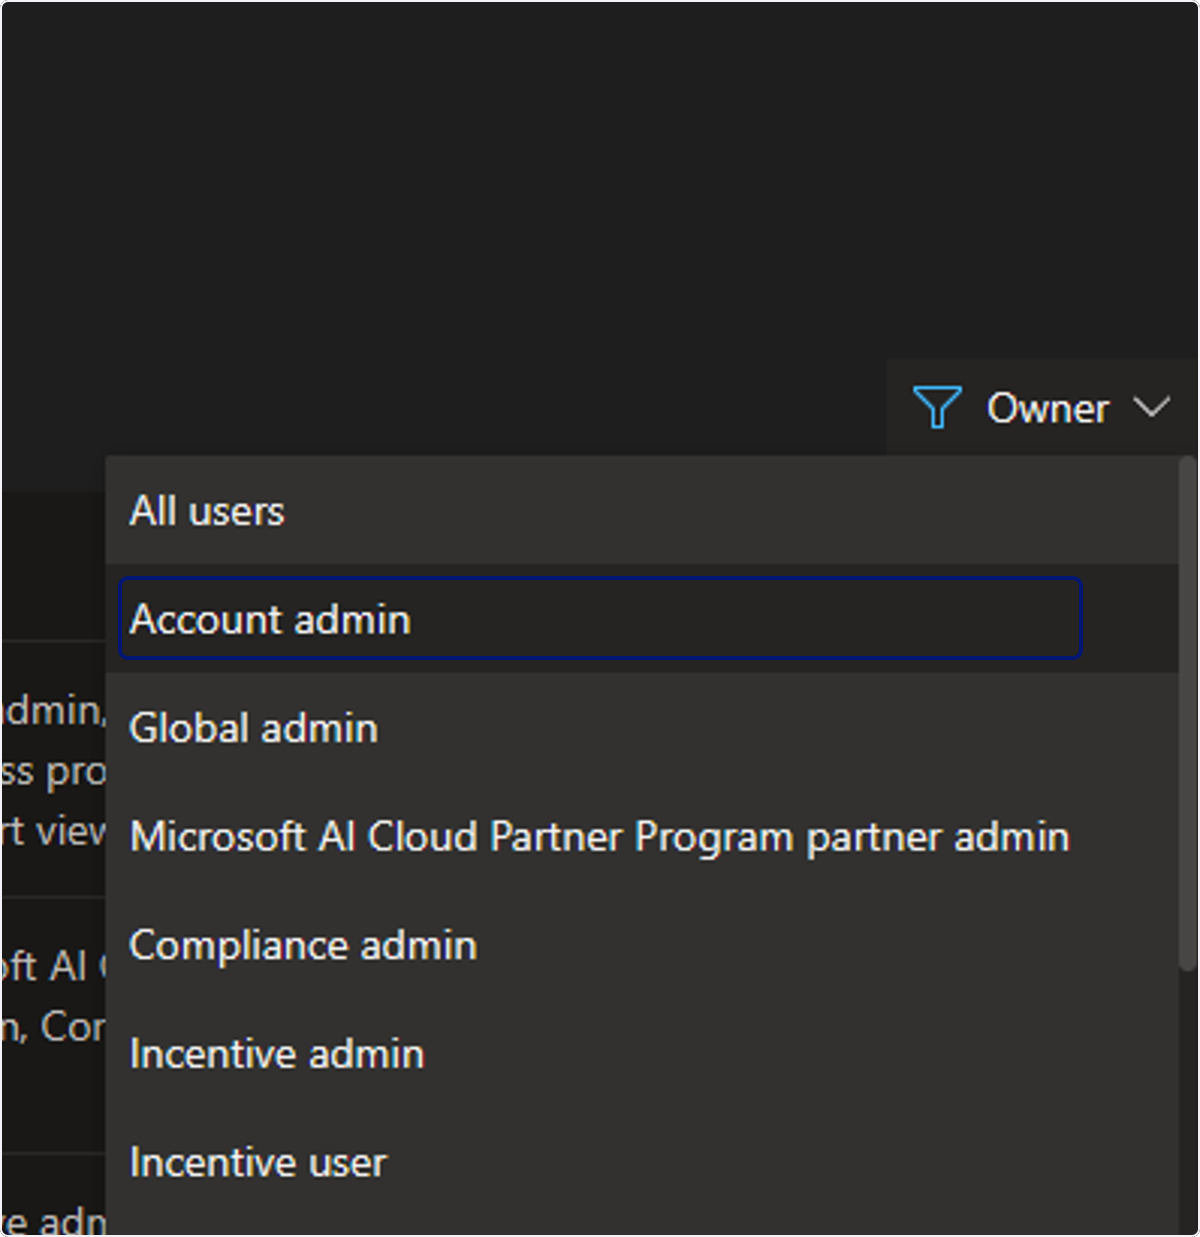Choose the Account admin role option

coord(600,619)
